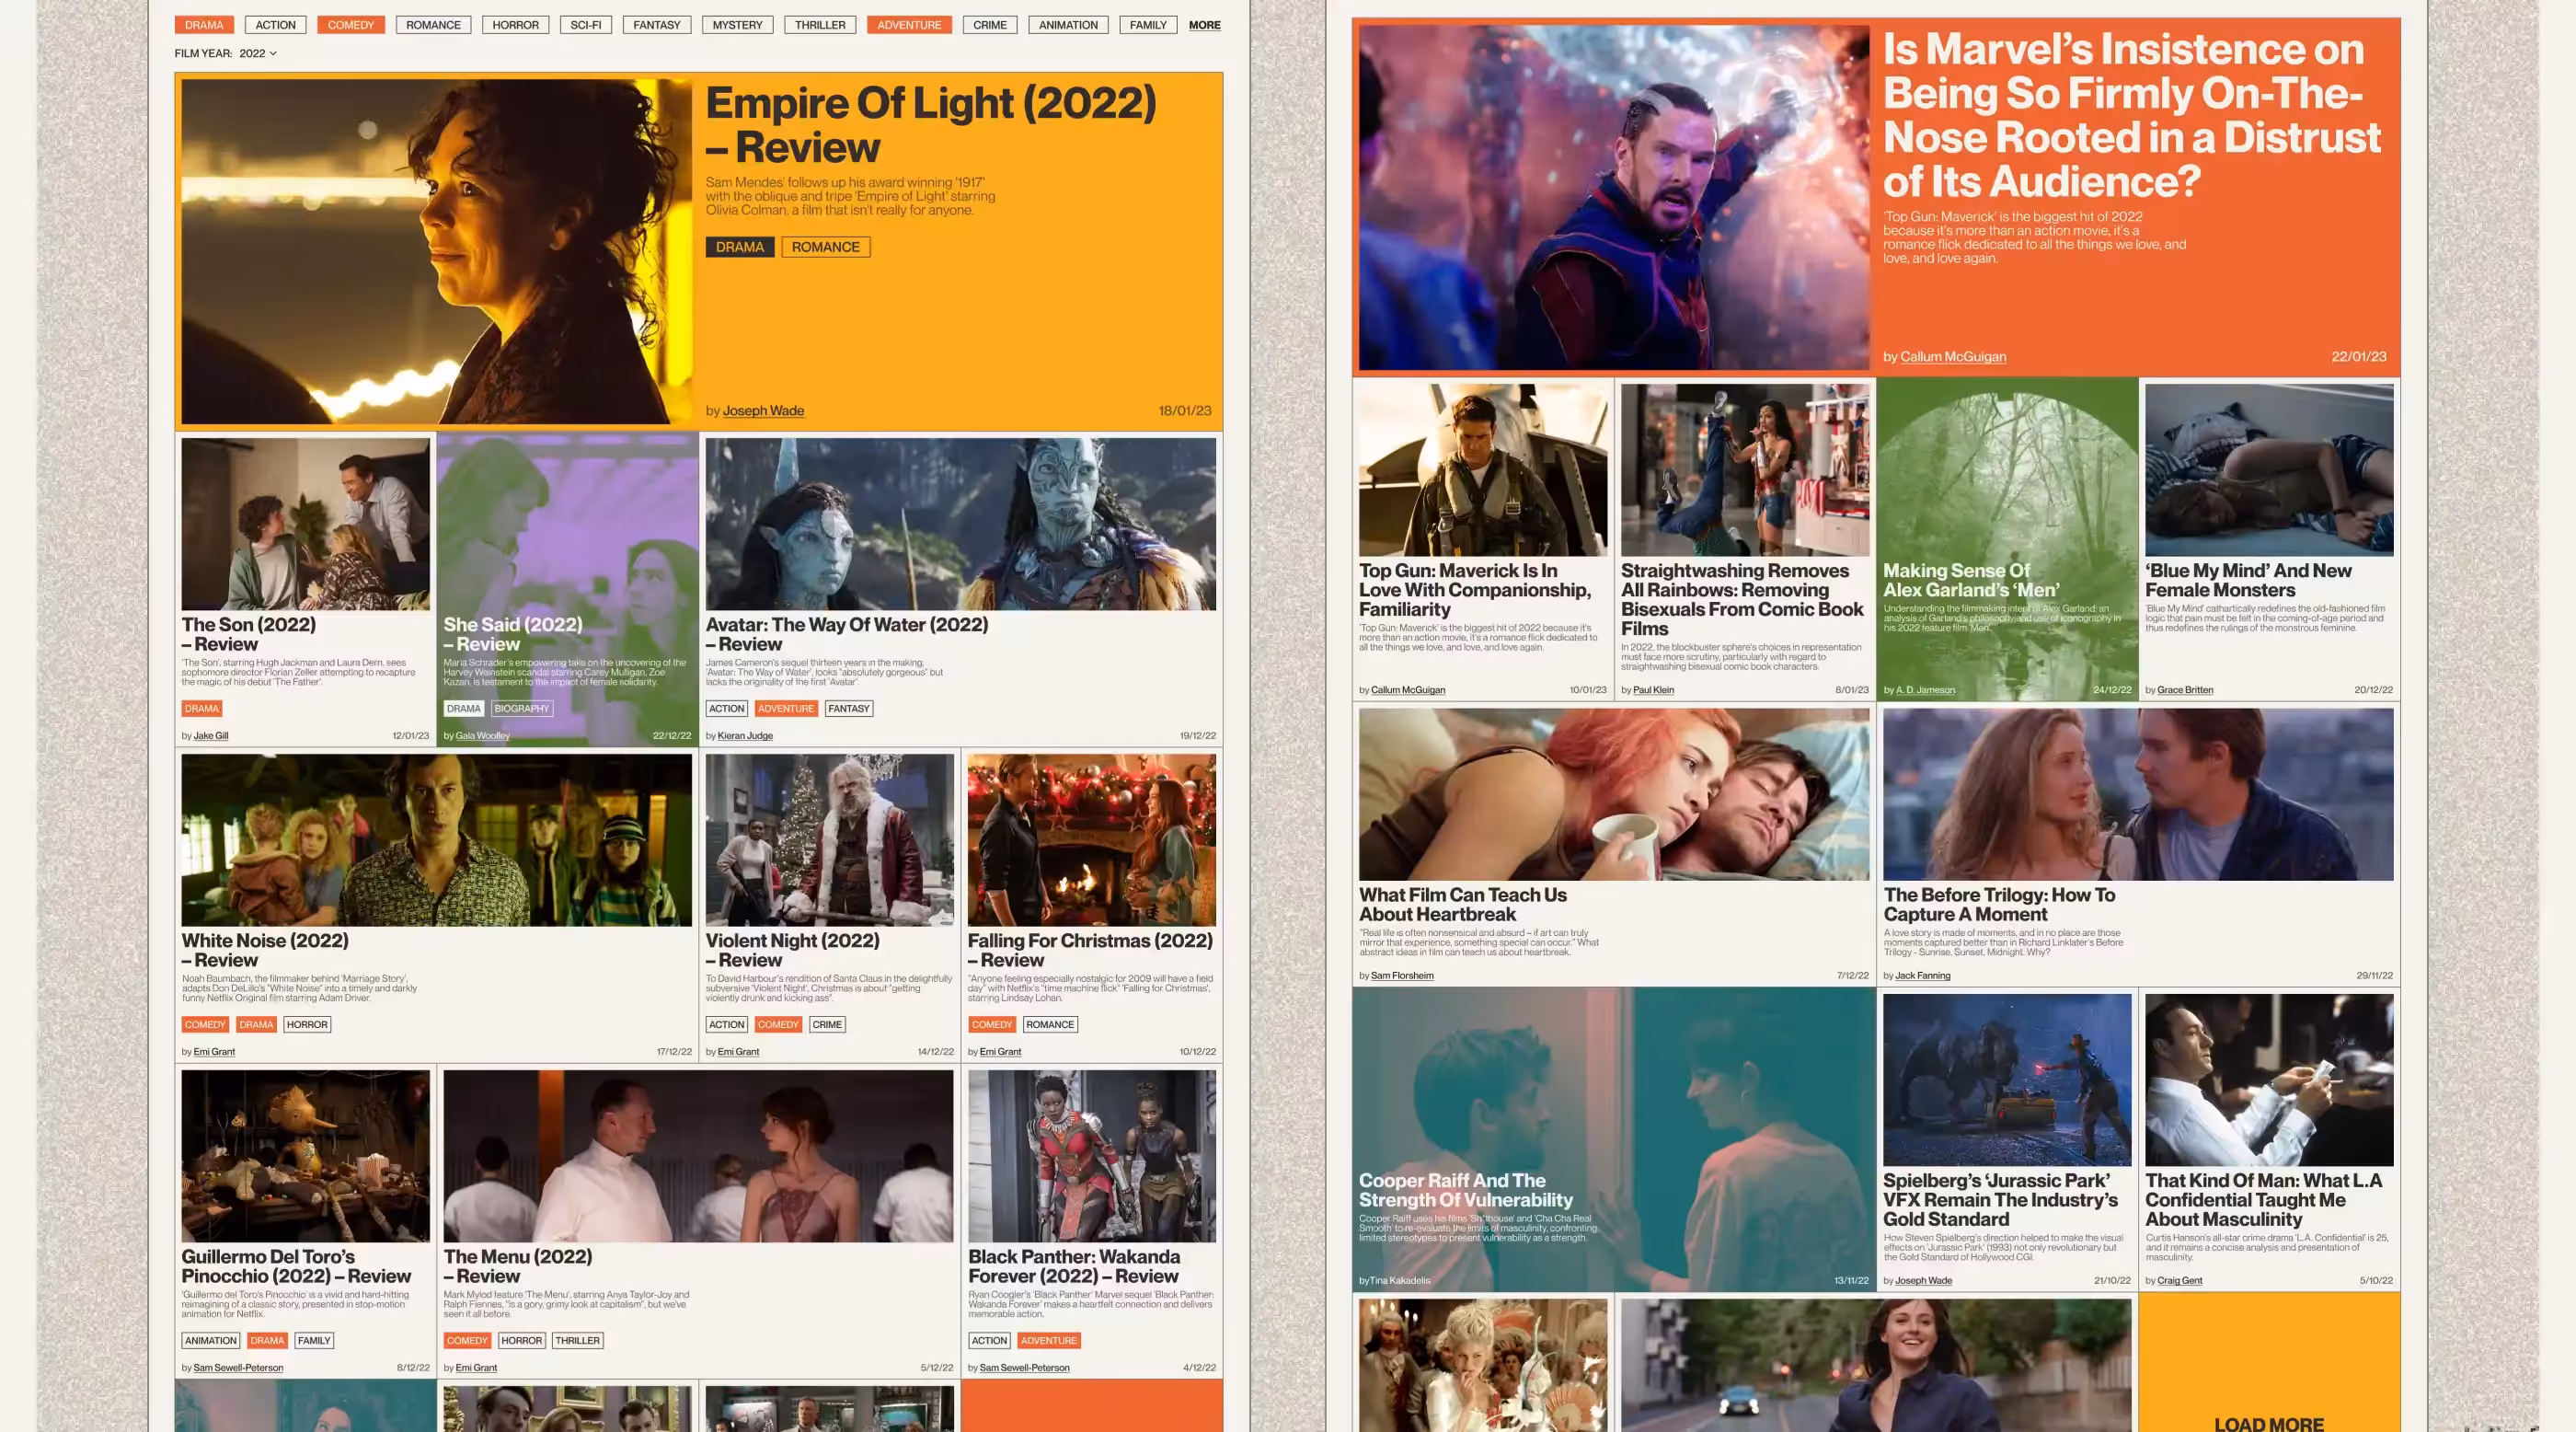Screen dimensions: 2576x1432
Task: Toggle the MYSTERY genre filter
Action: click(737, 25)
